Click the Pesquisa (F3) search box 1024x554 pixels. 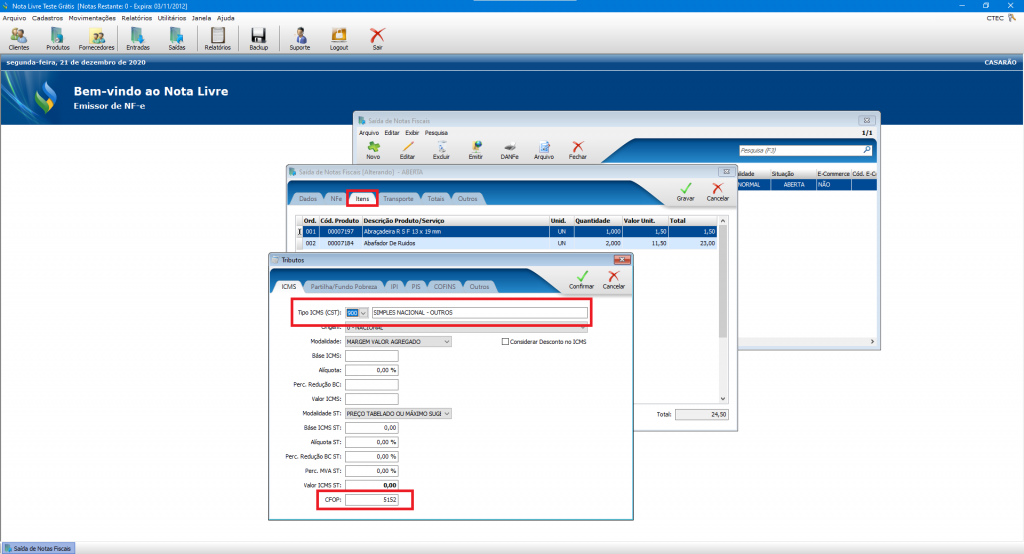coord(800,150)
